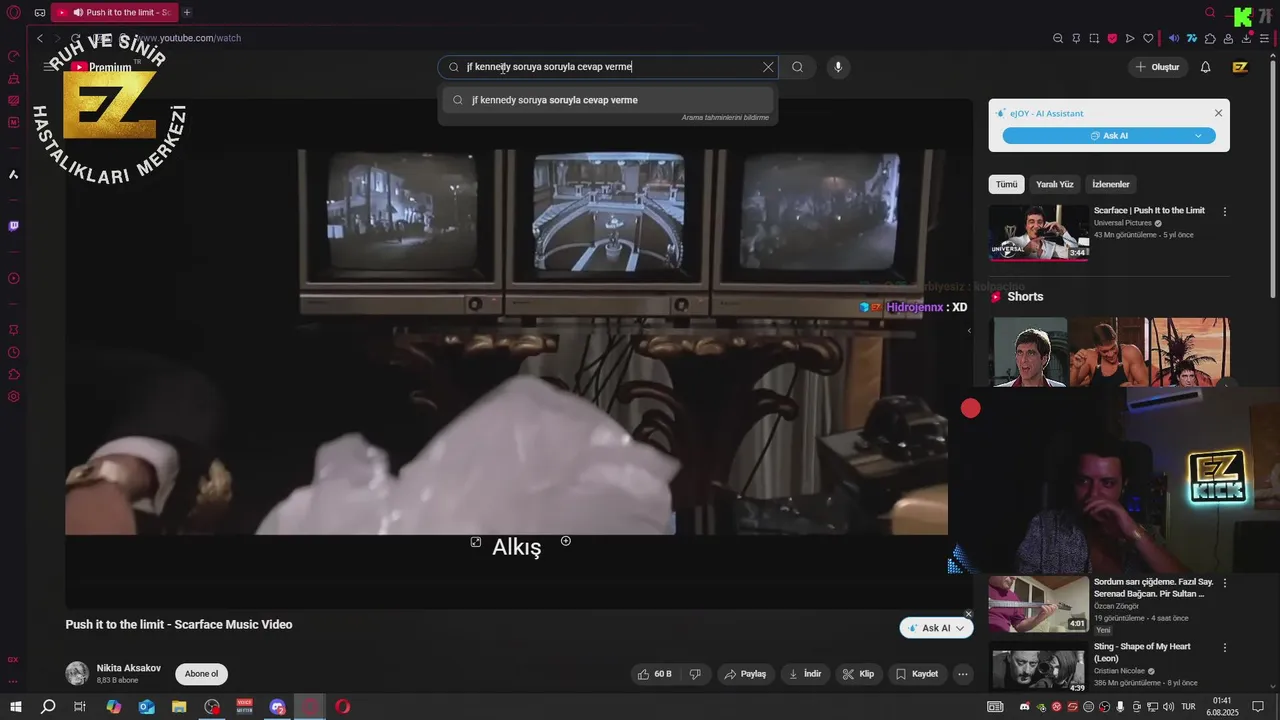Image resolution: width=1280 pixels, height=720 pixels.
Task: Click the Paylaş share button
Action: tap(745, 674)
